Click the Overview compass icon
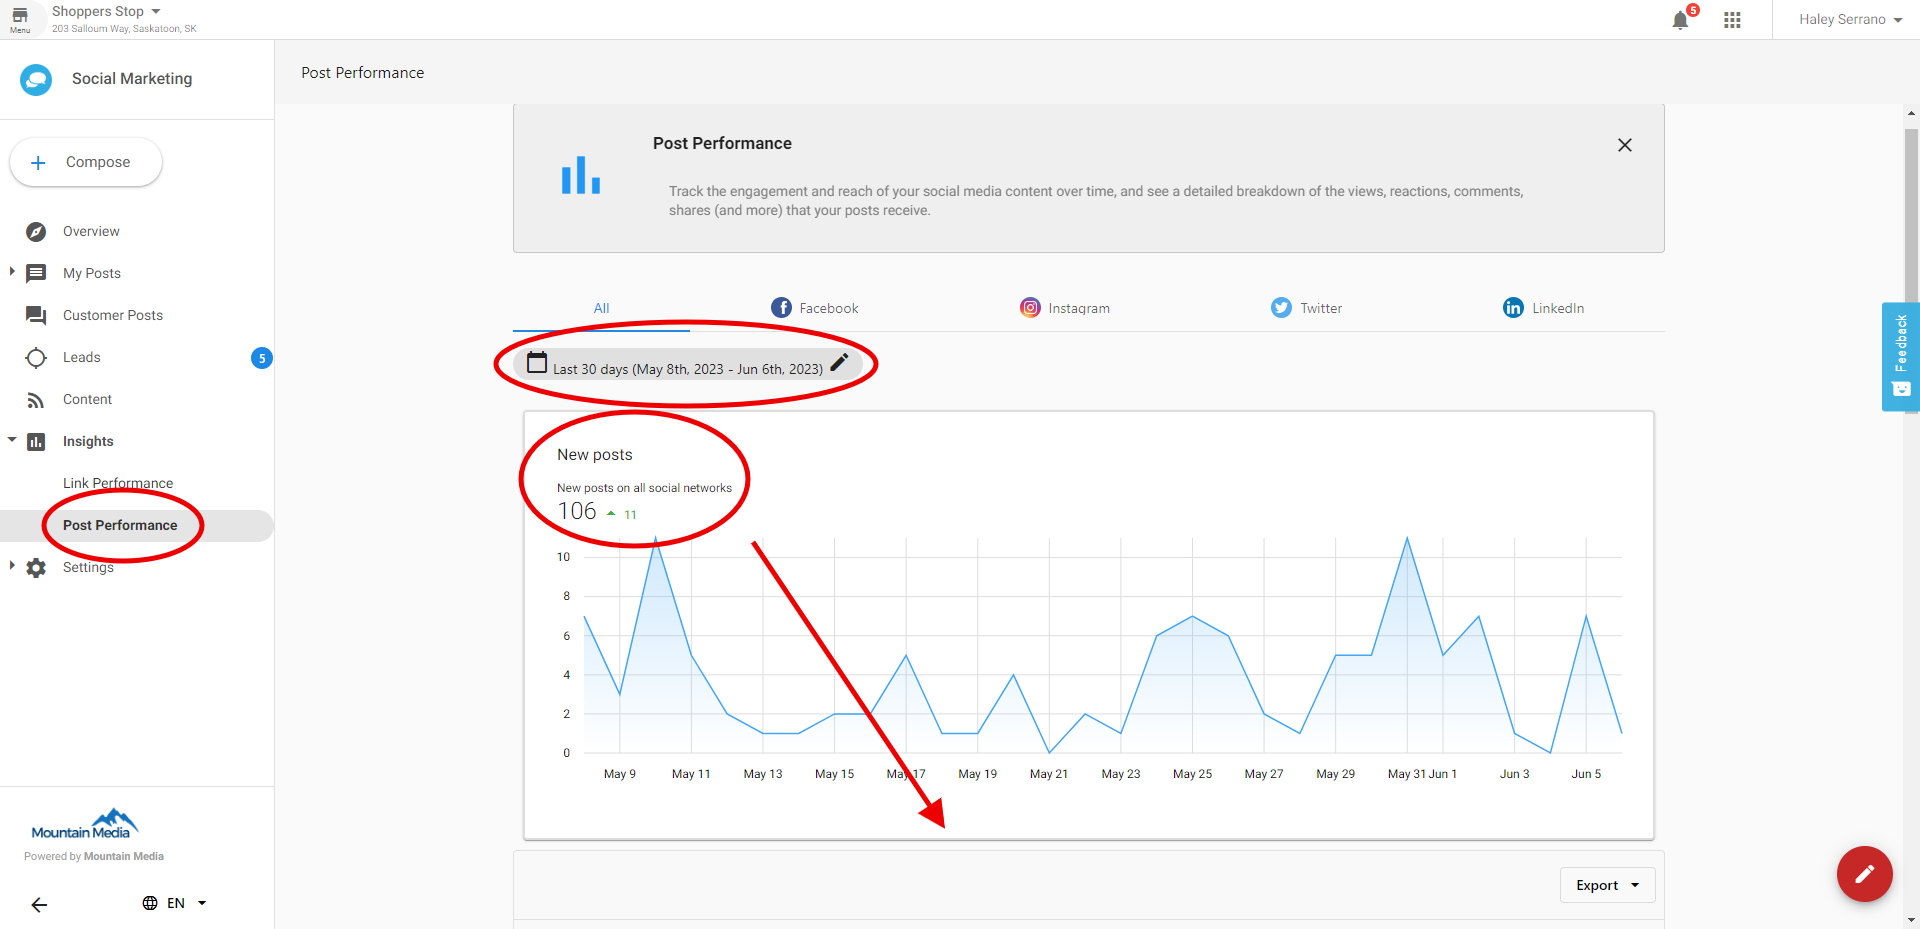Image resolution: width=1920 pixels, height=929 pixels. tap(36, 232)
